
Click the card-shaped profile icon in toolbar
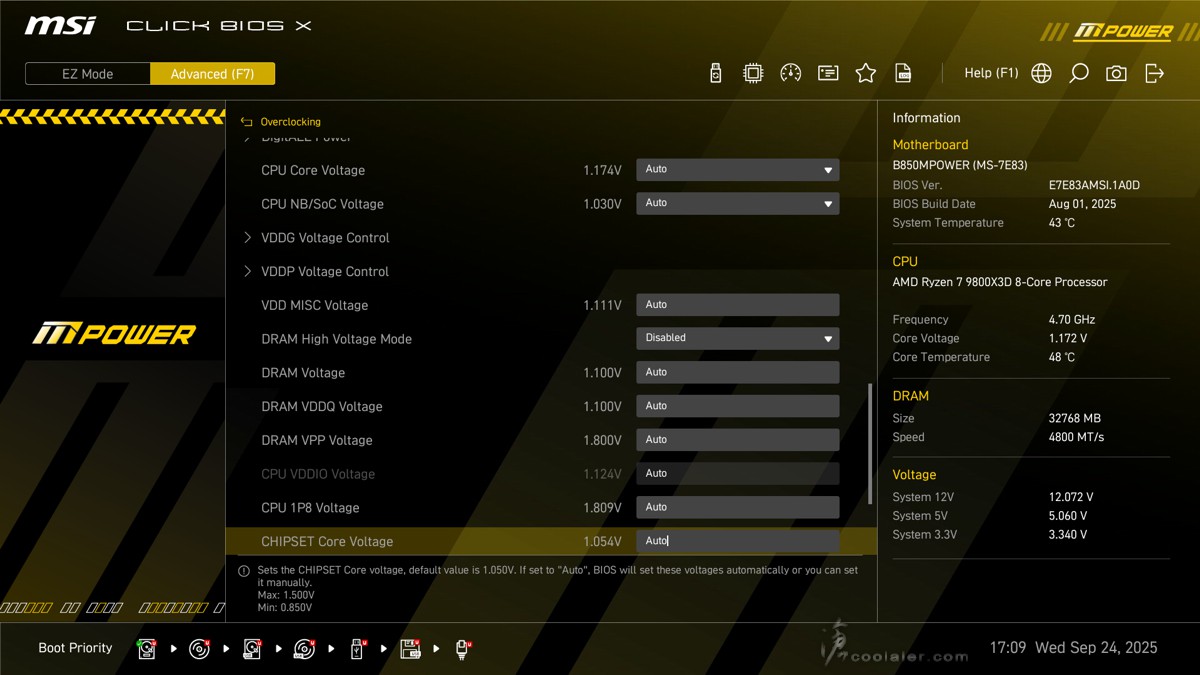click(828, 73)
